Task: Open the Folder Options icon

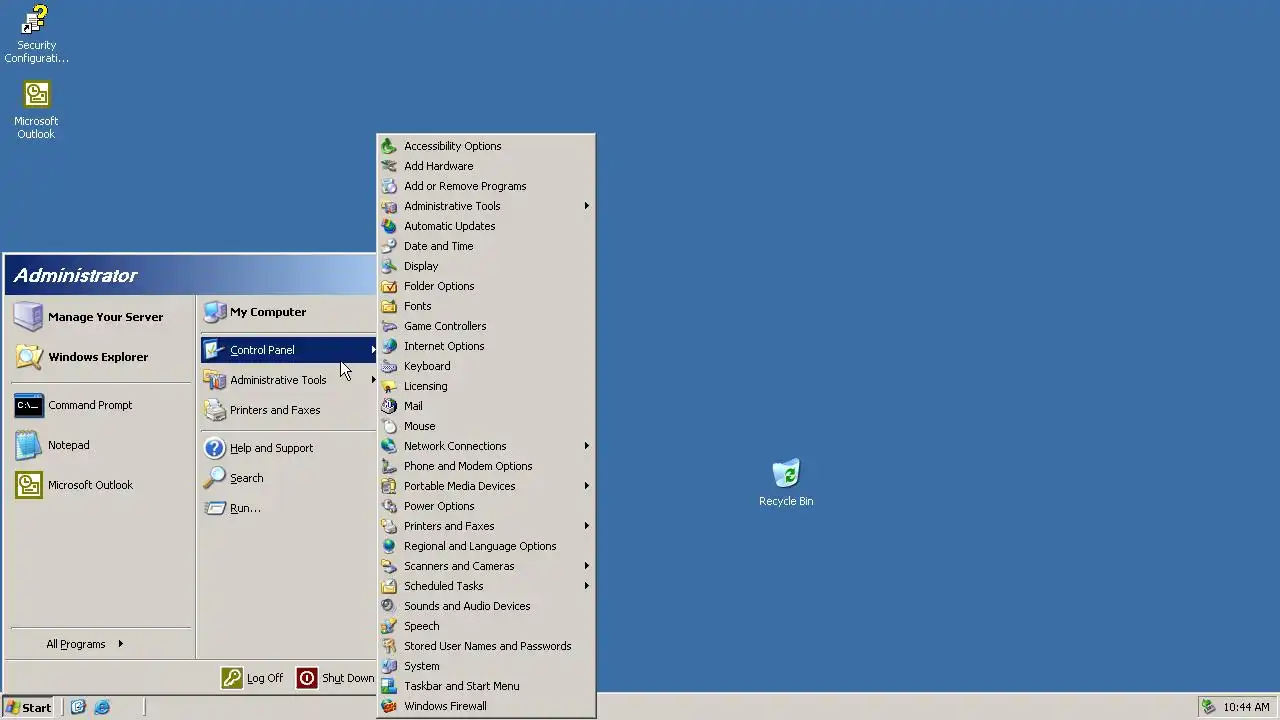Action: tap(389, 286)
